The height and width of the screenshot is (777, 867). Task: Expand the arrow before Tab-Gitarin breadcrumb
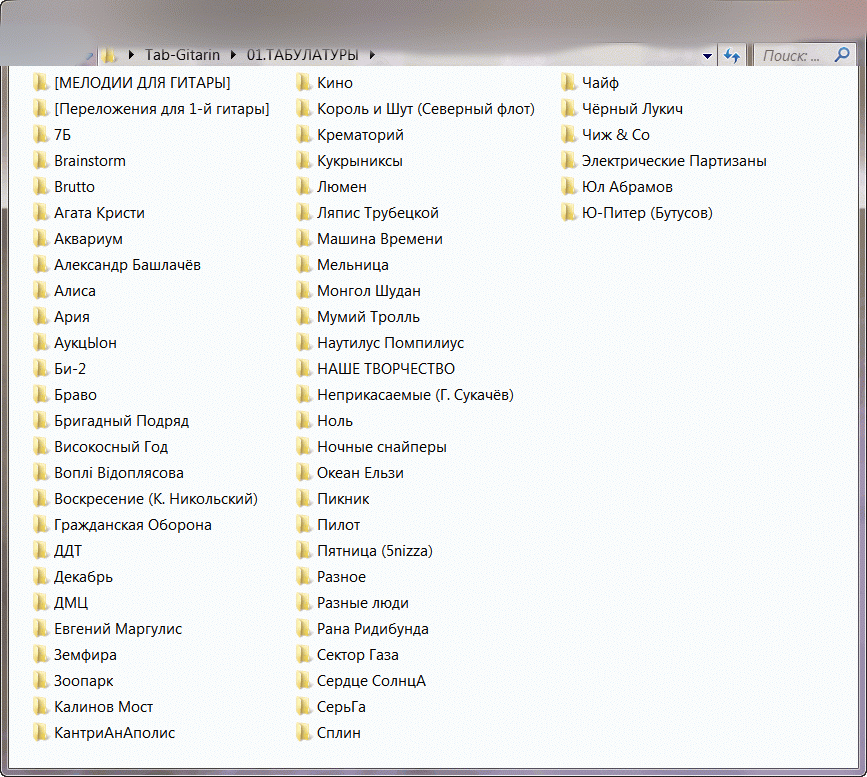[131, 55]
